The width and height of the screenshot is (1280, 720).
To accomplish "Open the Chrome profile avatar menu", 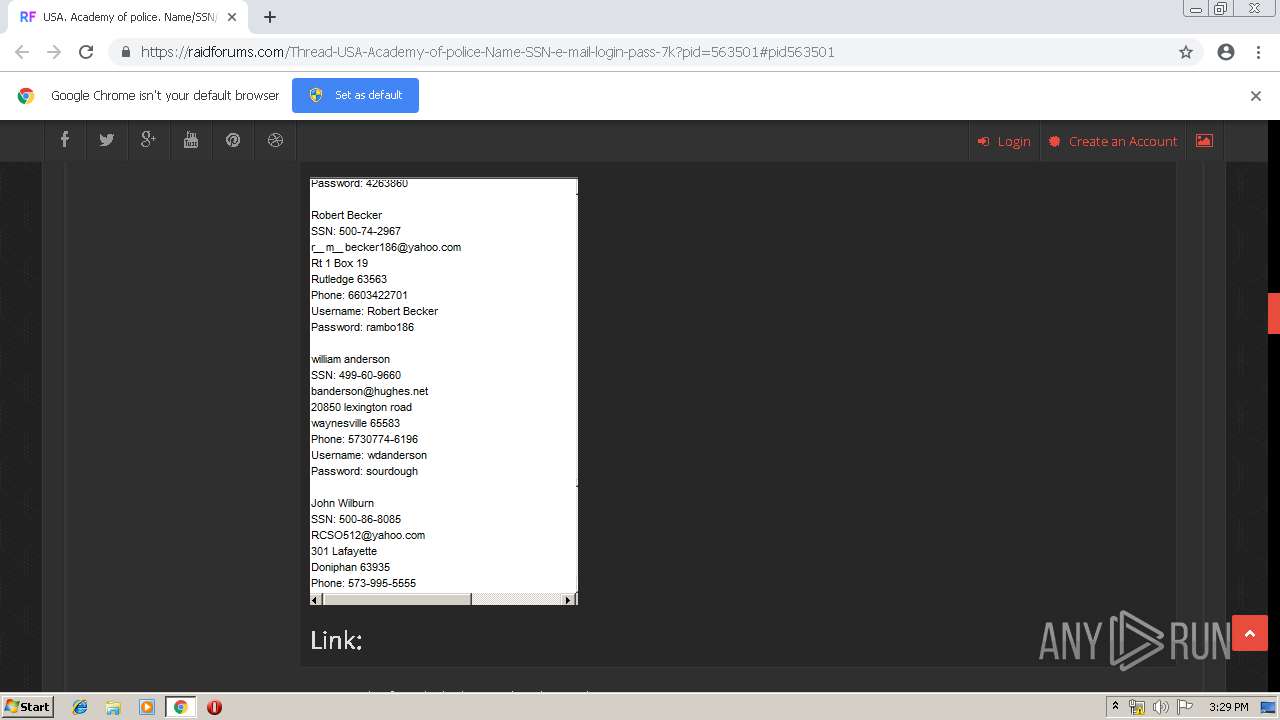I will tap(1226, 52).
